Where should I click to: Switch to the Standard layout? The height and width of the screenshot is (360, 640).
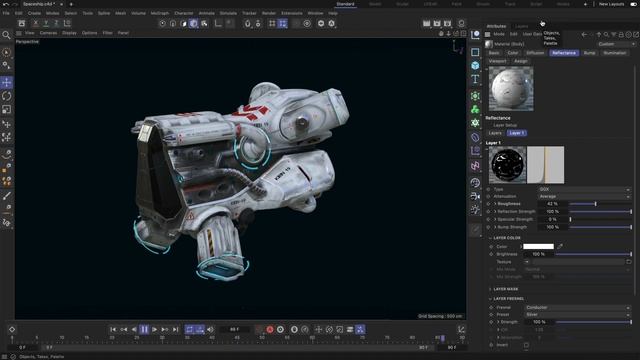click(x=345, y=4)
